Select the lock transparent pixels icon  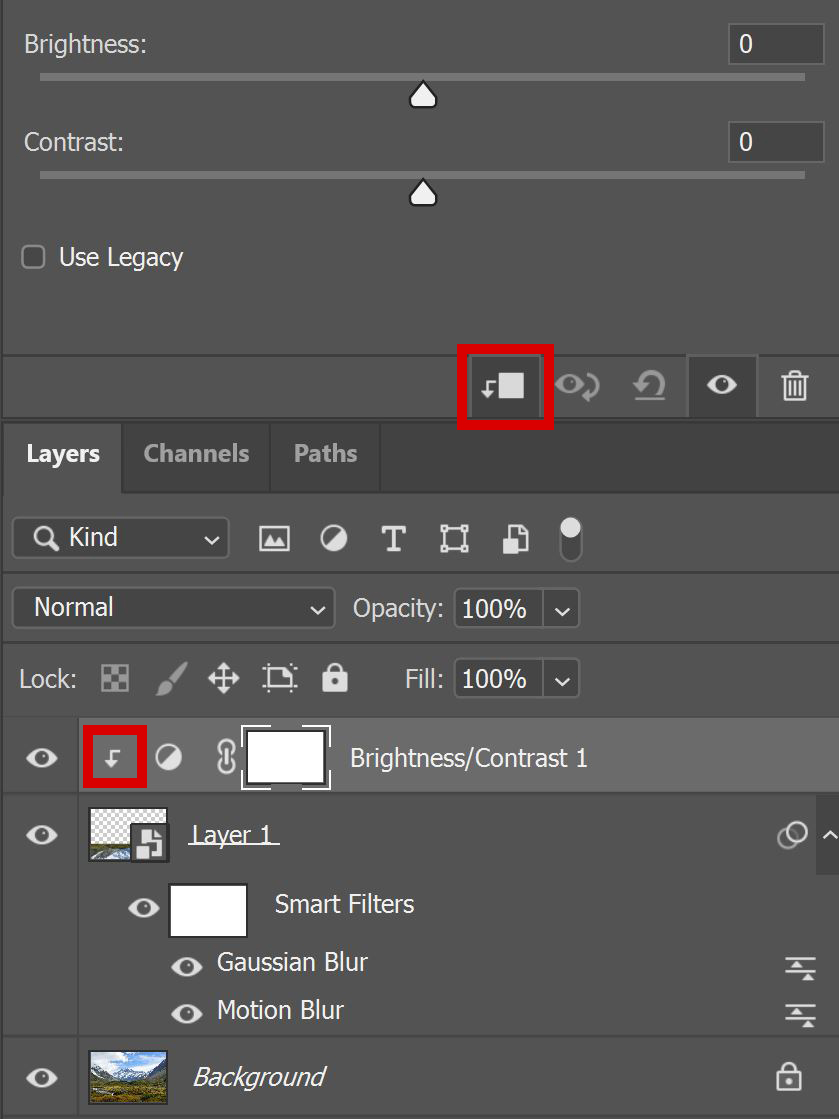[x=114, y=678]
